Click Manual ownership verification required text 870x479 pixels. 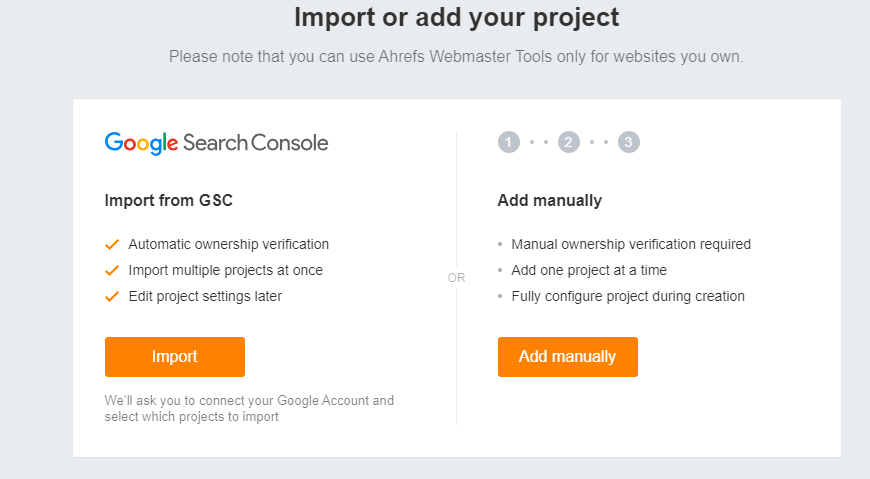tap(631, 244)
